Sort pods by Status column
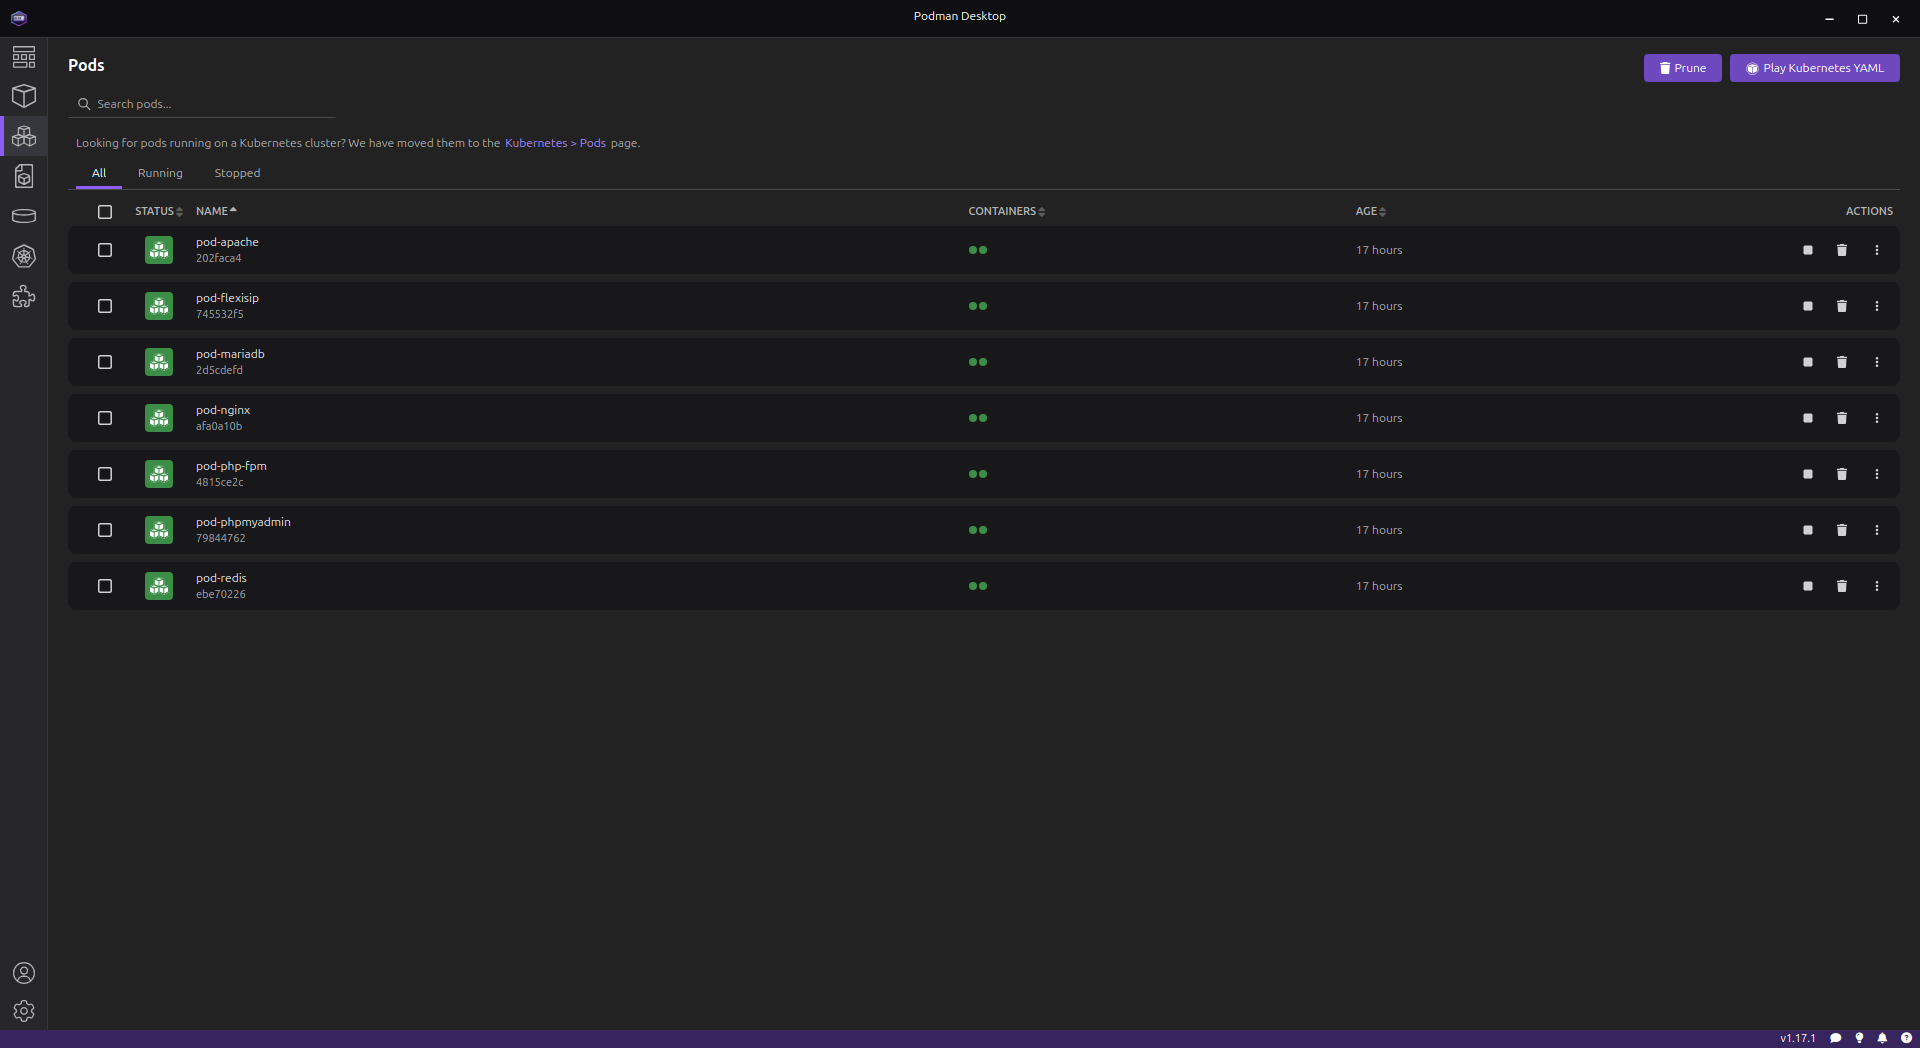 (x=159, y=211)
